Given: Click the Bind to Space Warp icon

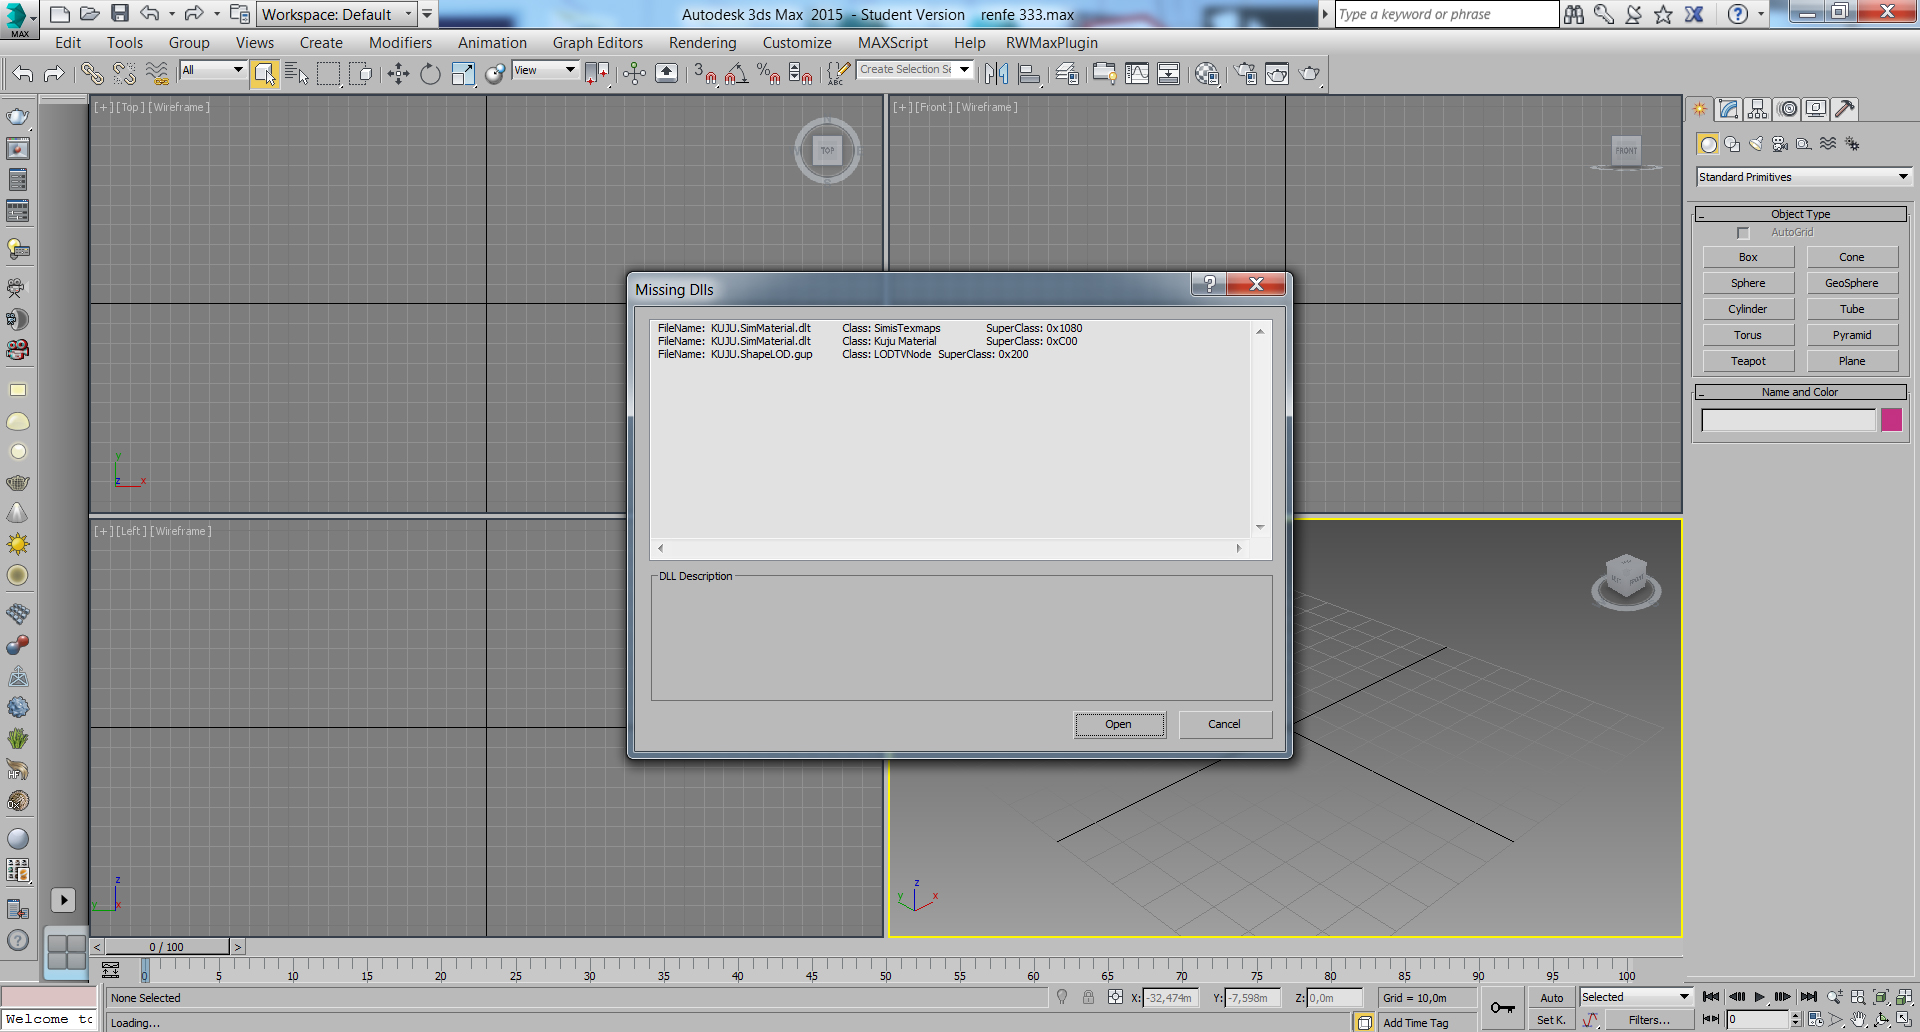Looking at the screenshot, I should (x=157, y=73).
